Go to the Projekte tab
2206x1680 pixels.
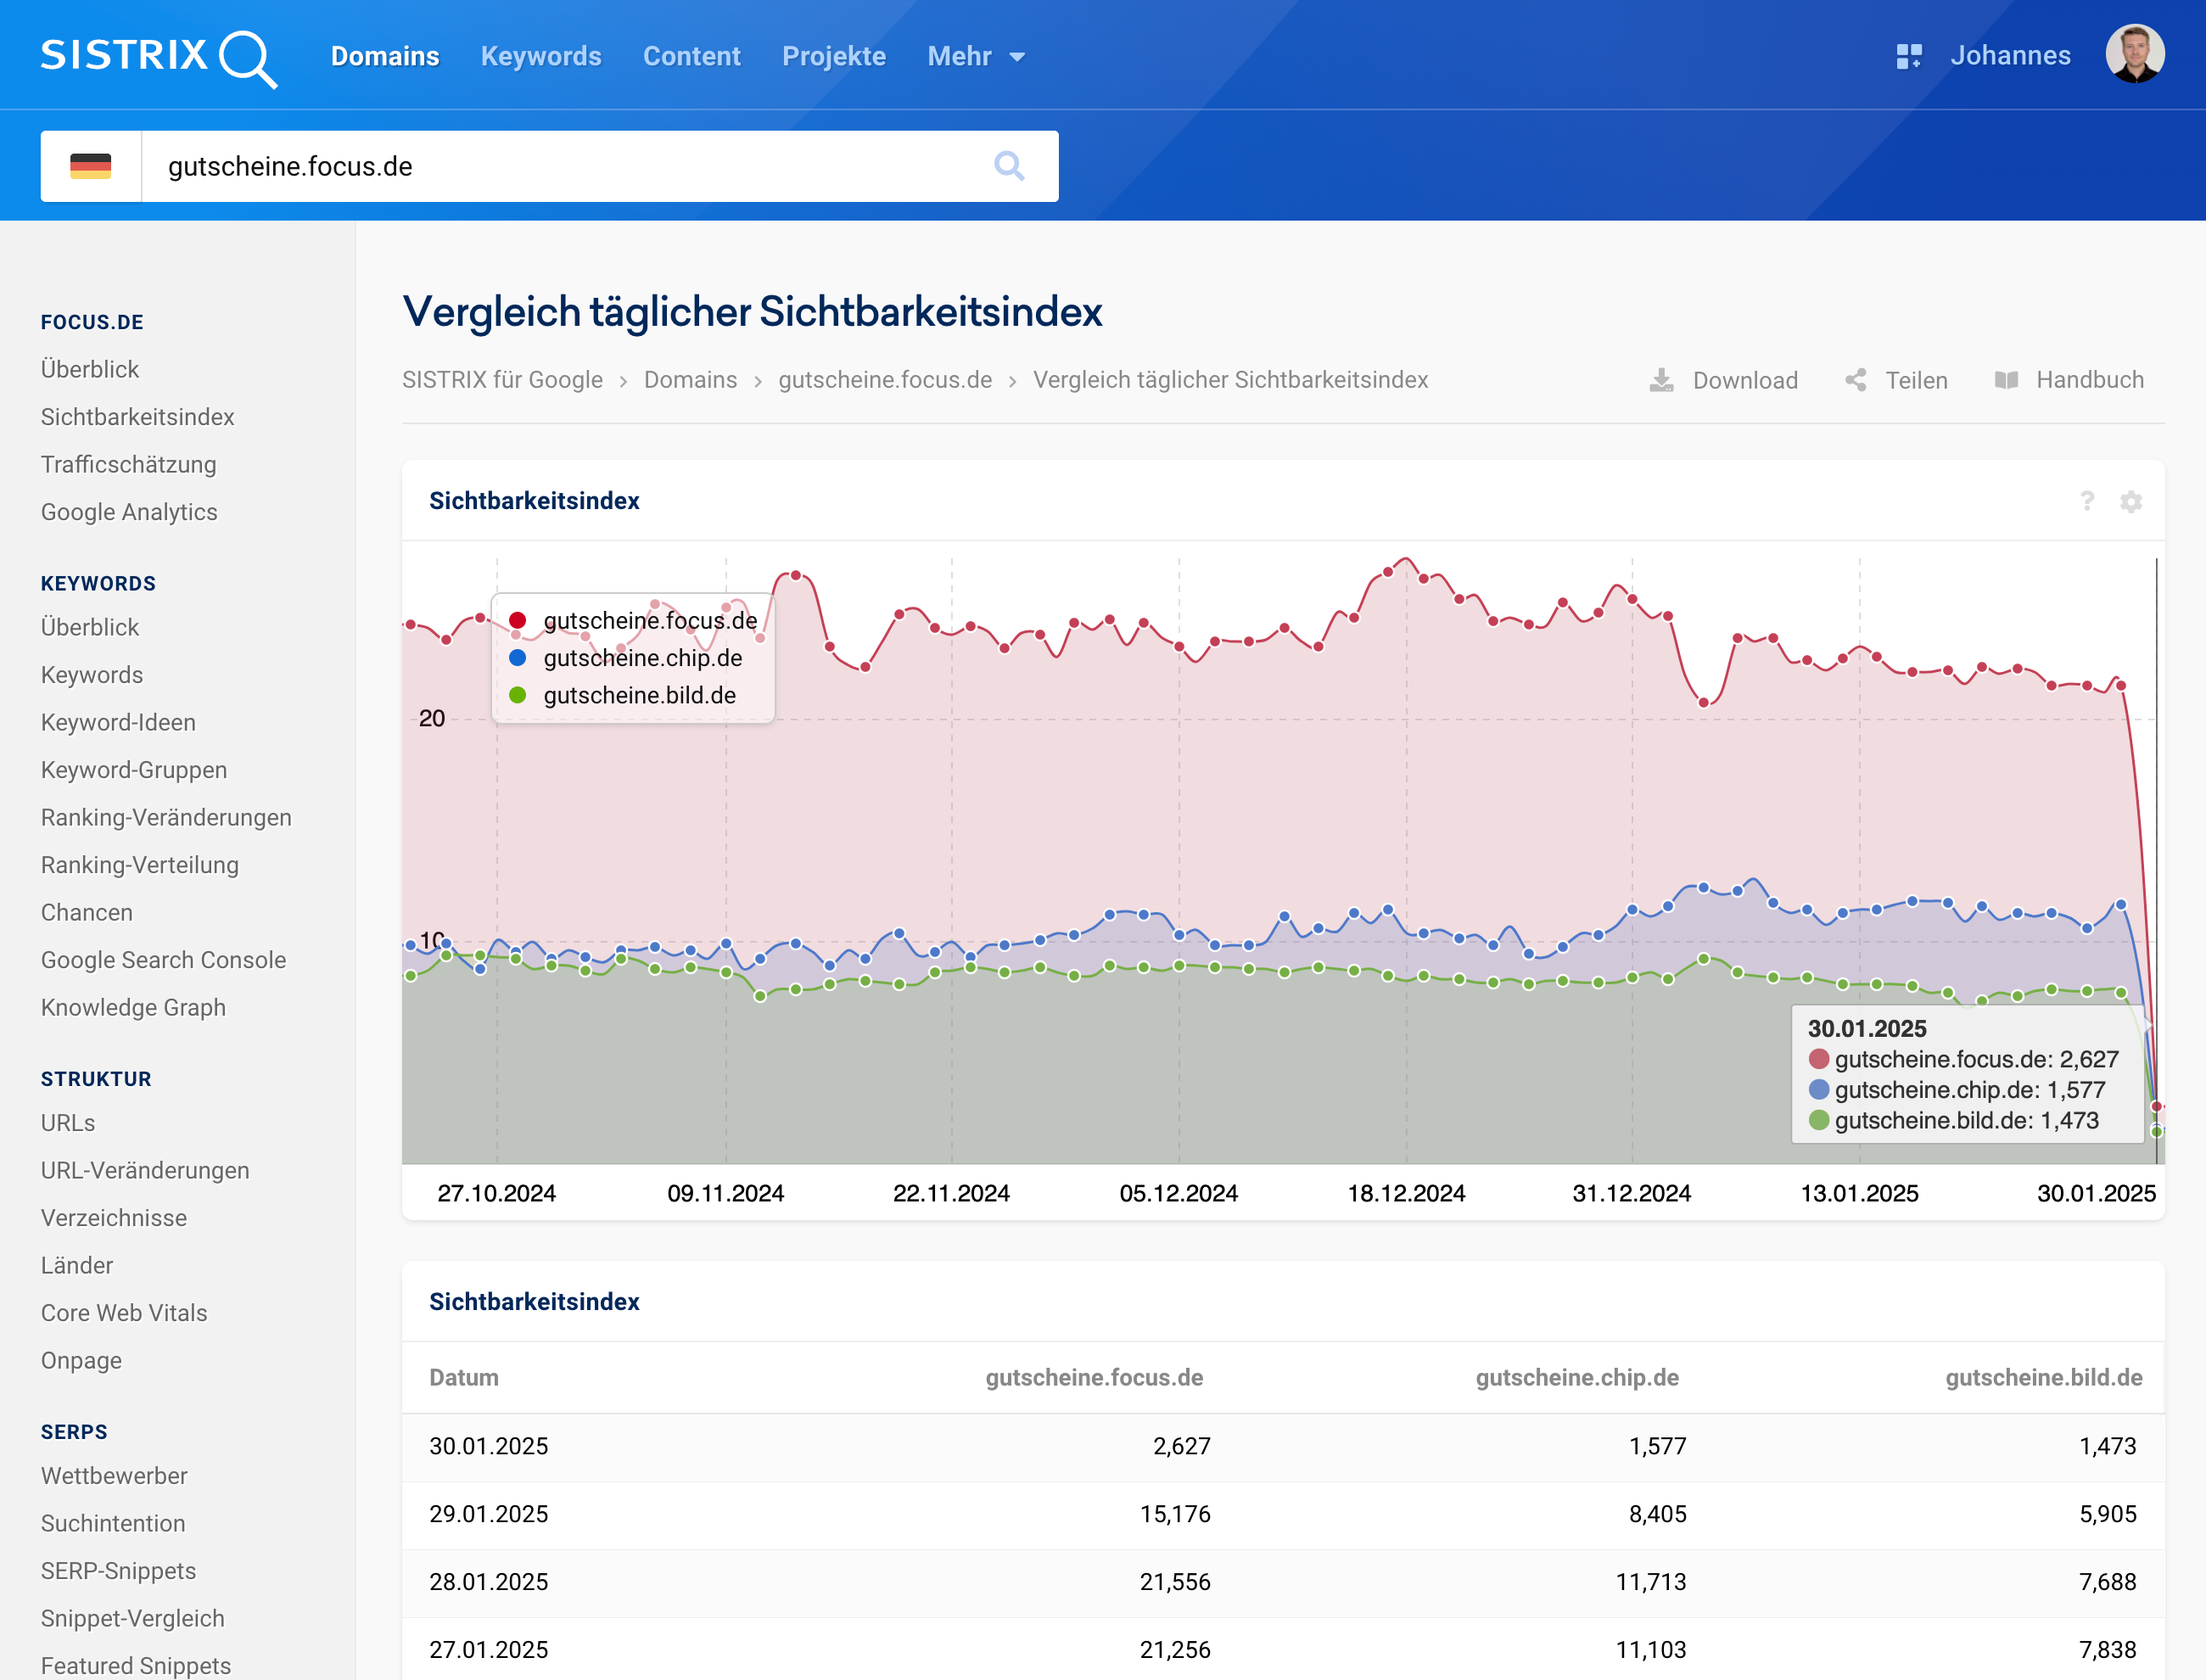tap(834, 56)
